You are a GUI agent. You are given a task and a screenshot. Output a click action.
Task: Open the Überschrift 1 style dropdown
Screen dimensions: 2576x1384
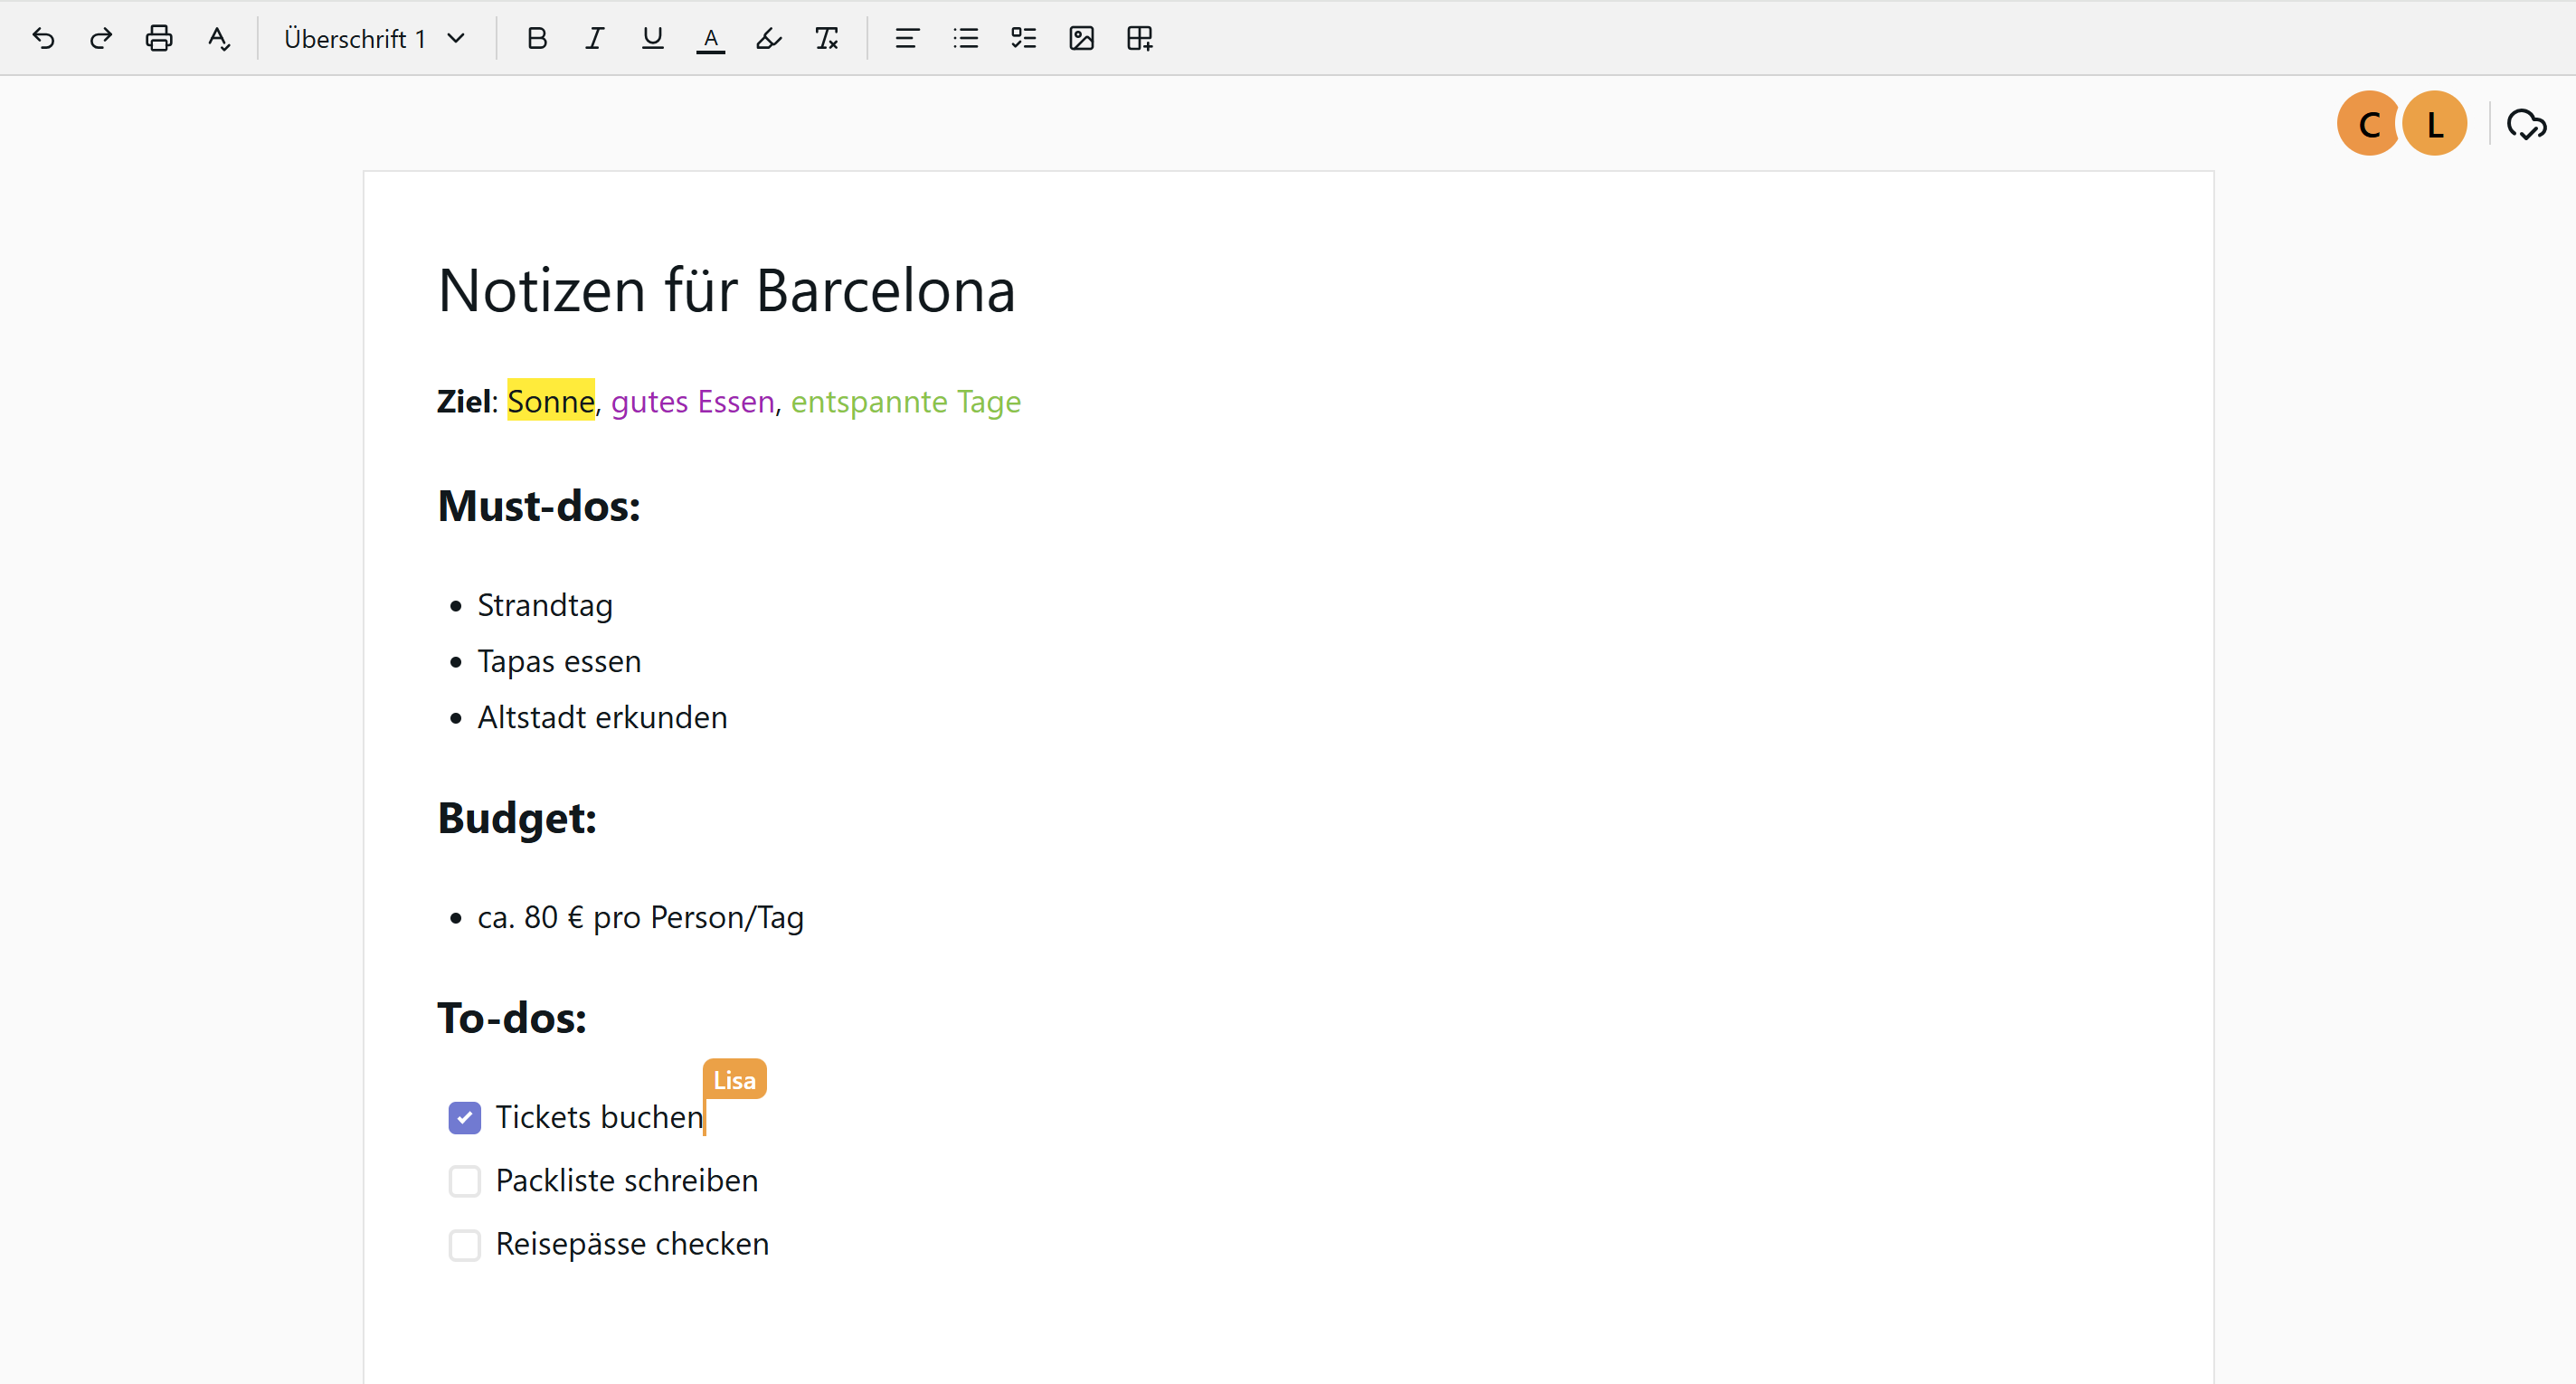(374, 38)
